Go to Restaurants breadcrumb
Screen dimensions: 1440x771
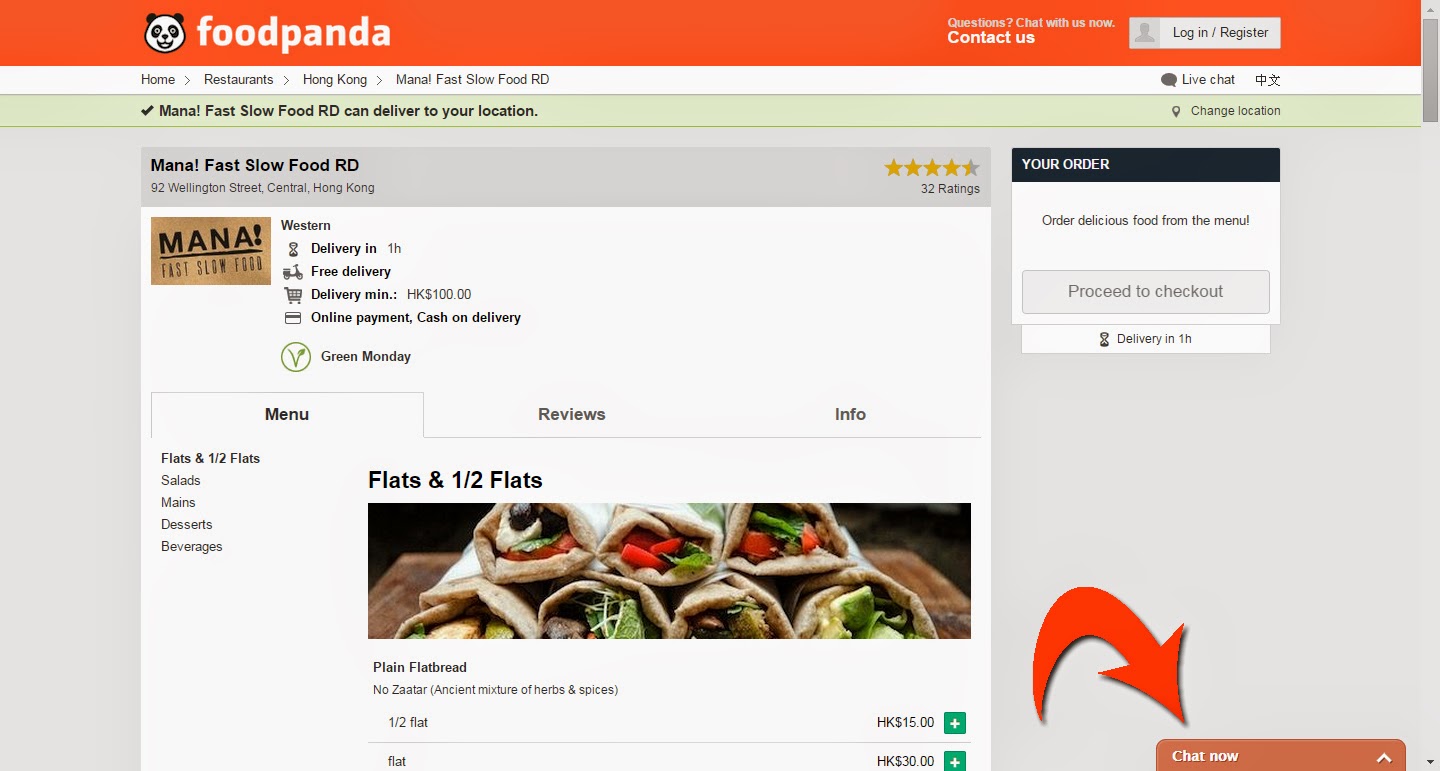point(239,80)
